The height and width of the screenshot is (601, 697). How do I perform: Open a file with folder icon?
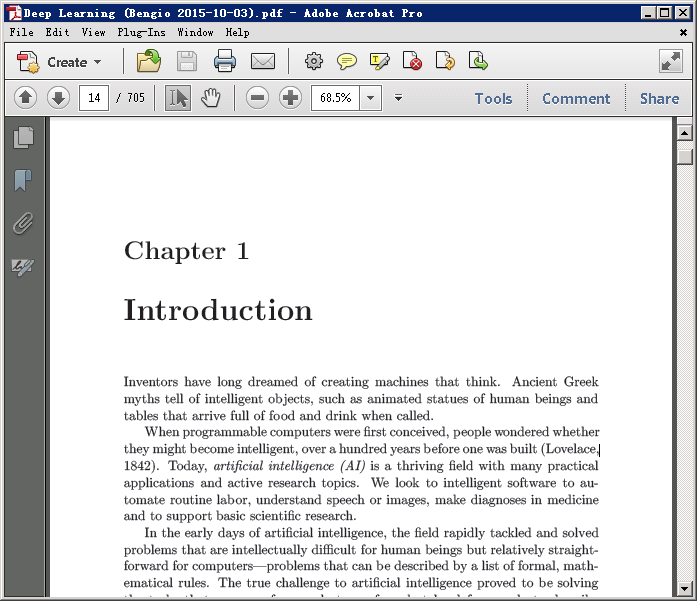tap(148, 61)
